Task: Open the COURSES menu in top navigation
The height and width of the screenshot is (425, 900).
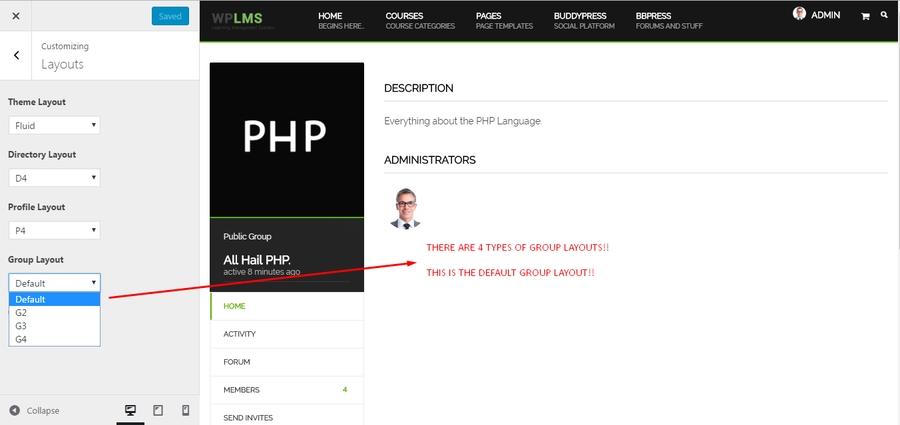Action: coord(420,21)
